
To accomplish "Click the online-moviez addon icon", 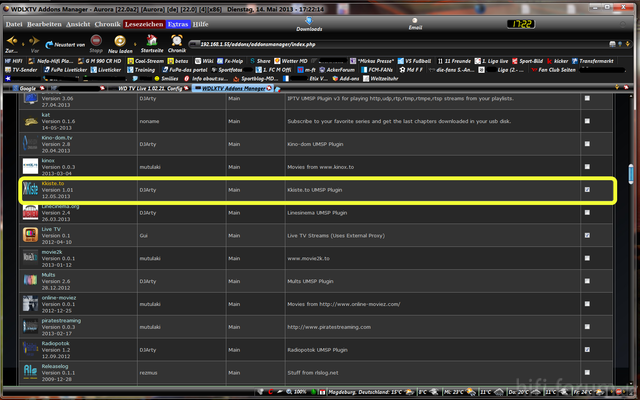I will coord(31,304).
